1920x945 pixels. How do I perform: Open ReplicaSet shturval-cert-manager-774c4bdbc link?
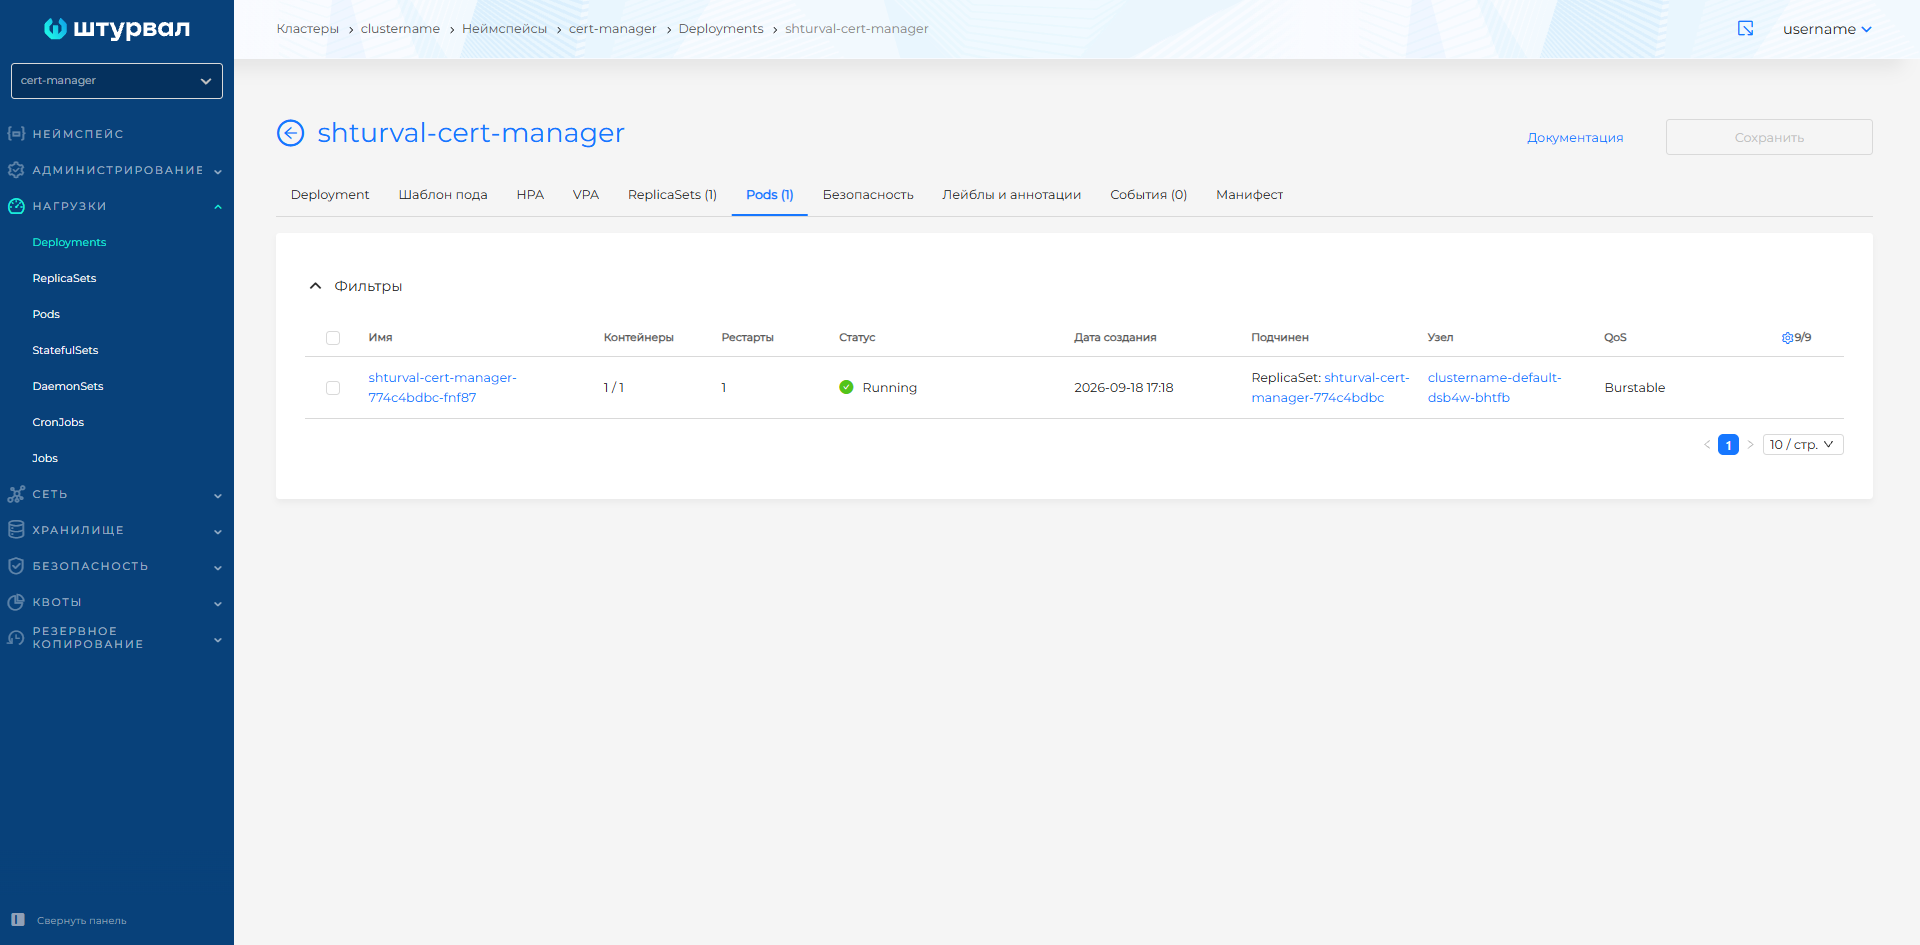(x=1332, y=388)
